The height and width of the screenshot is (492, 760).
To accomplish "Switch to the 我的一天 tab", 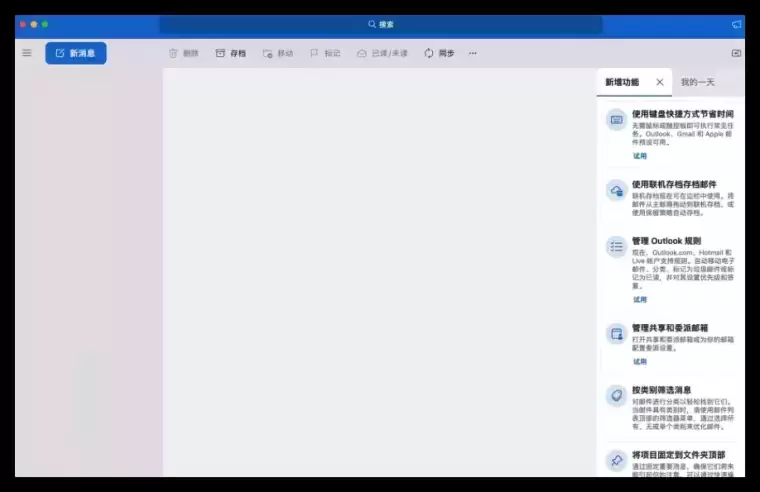I will coord(697,82).
